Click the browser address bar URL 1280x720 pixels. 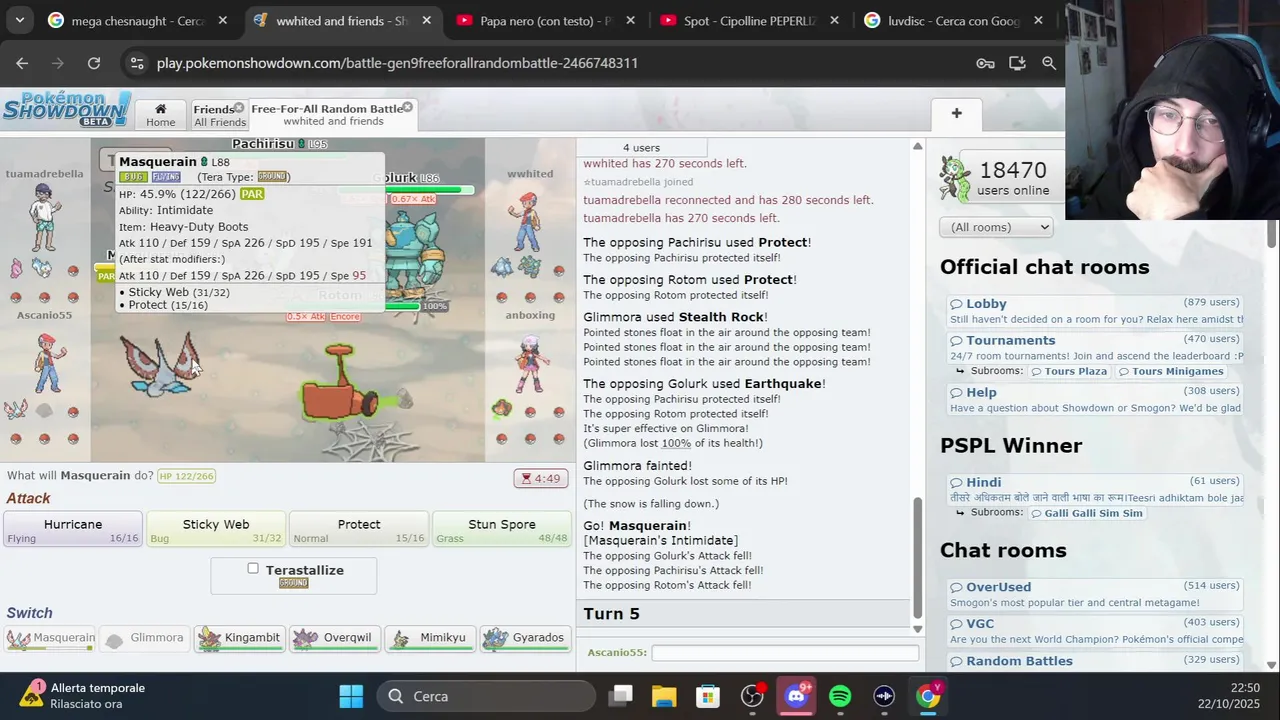tap(397, 63)
